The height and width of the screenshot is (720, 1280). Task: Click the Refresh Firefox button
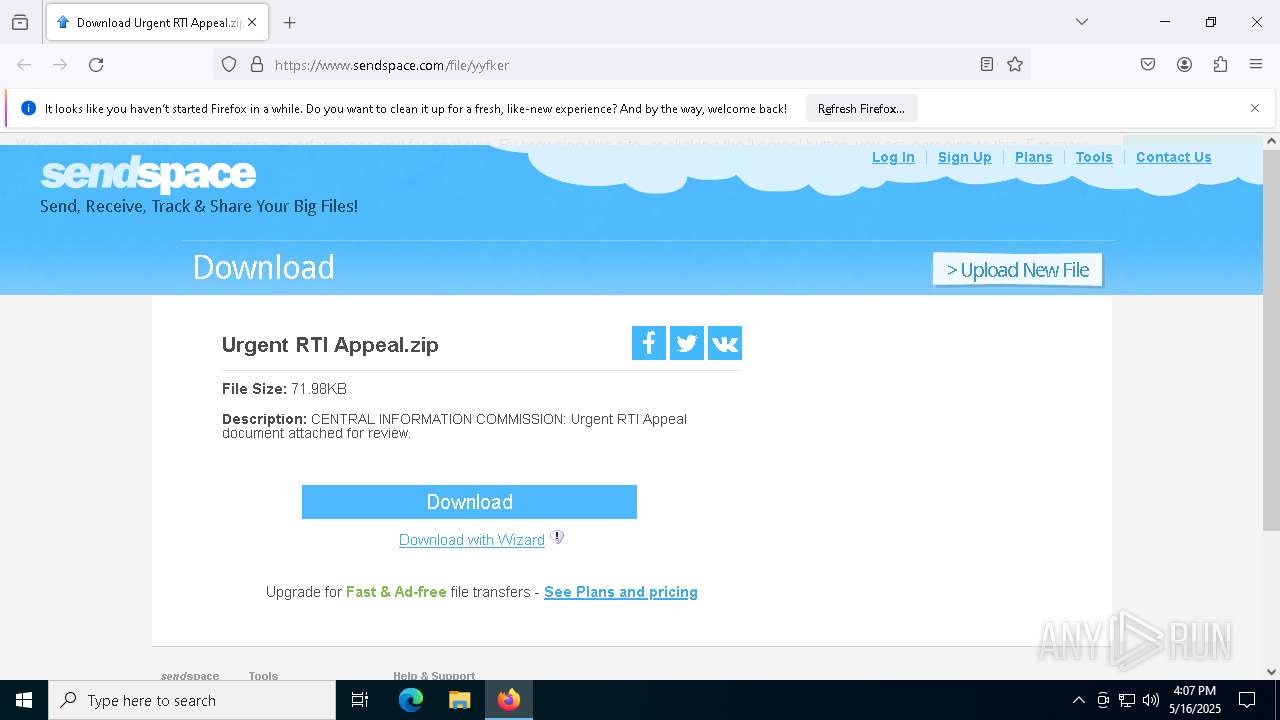pyautogui.click(x=861, y=109)
